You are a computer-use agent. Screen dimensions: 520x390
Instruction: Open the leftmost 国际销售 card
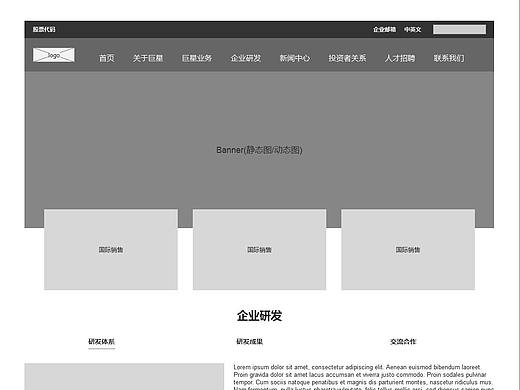(x=111, y=249)
